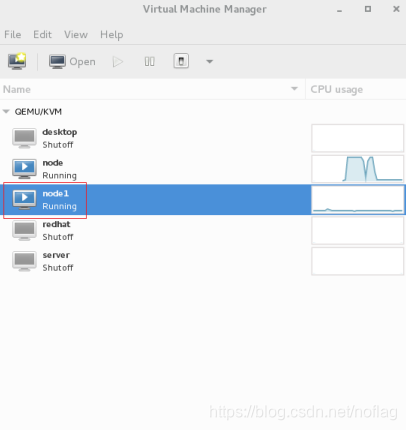The image size is (406, 430).
Task: Open the View menu
Action: pos(76,34)
